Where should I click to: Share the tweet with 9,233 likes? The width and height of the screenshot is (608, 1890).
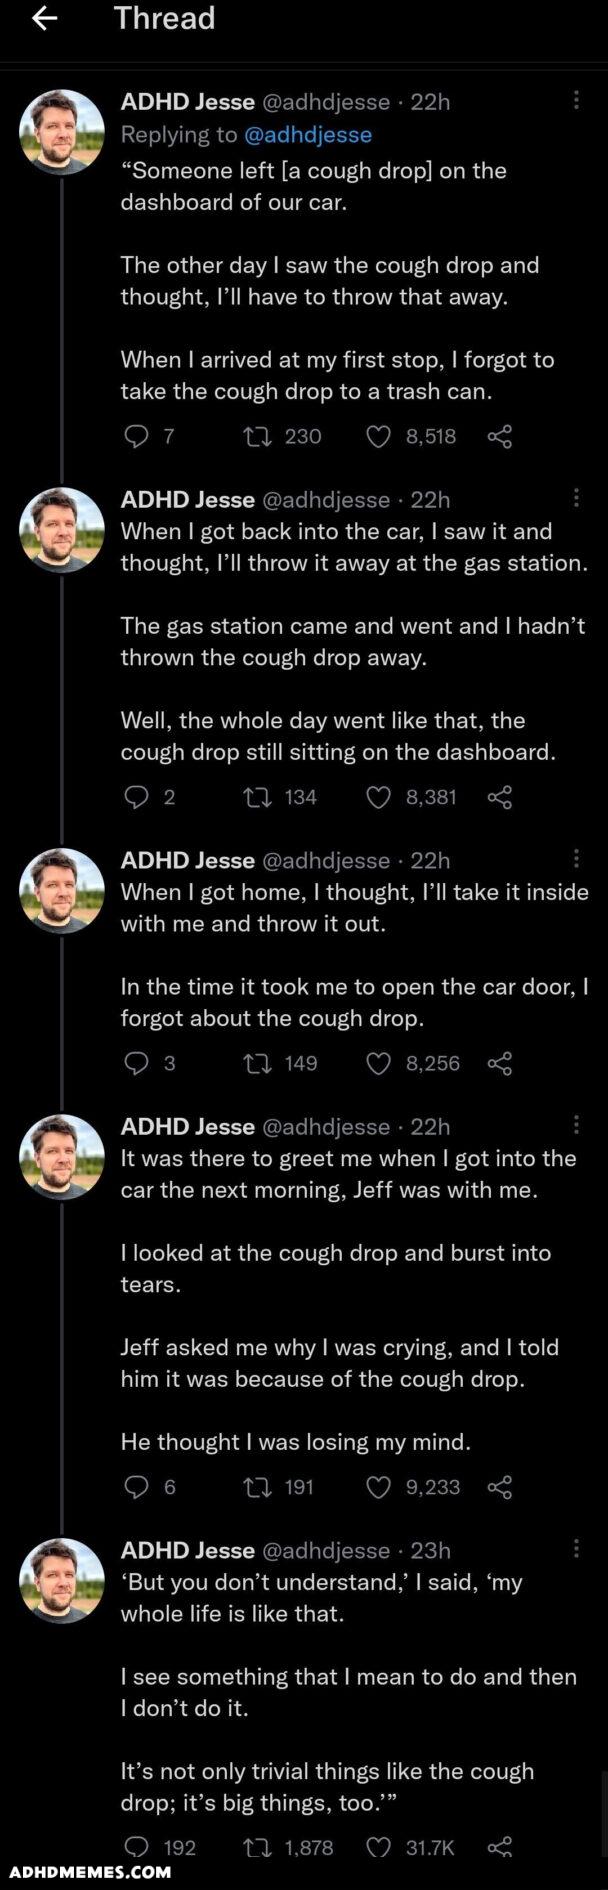[500, 1487]
